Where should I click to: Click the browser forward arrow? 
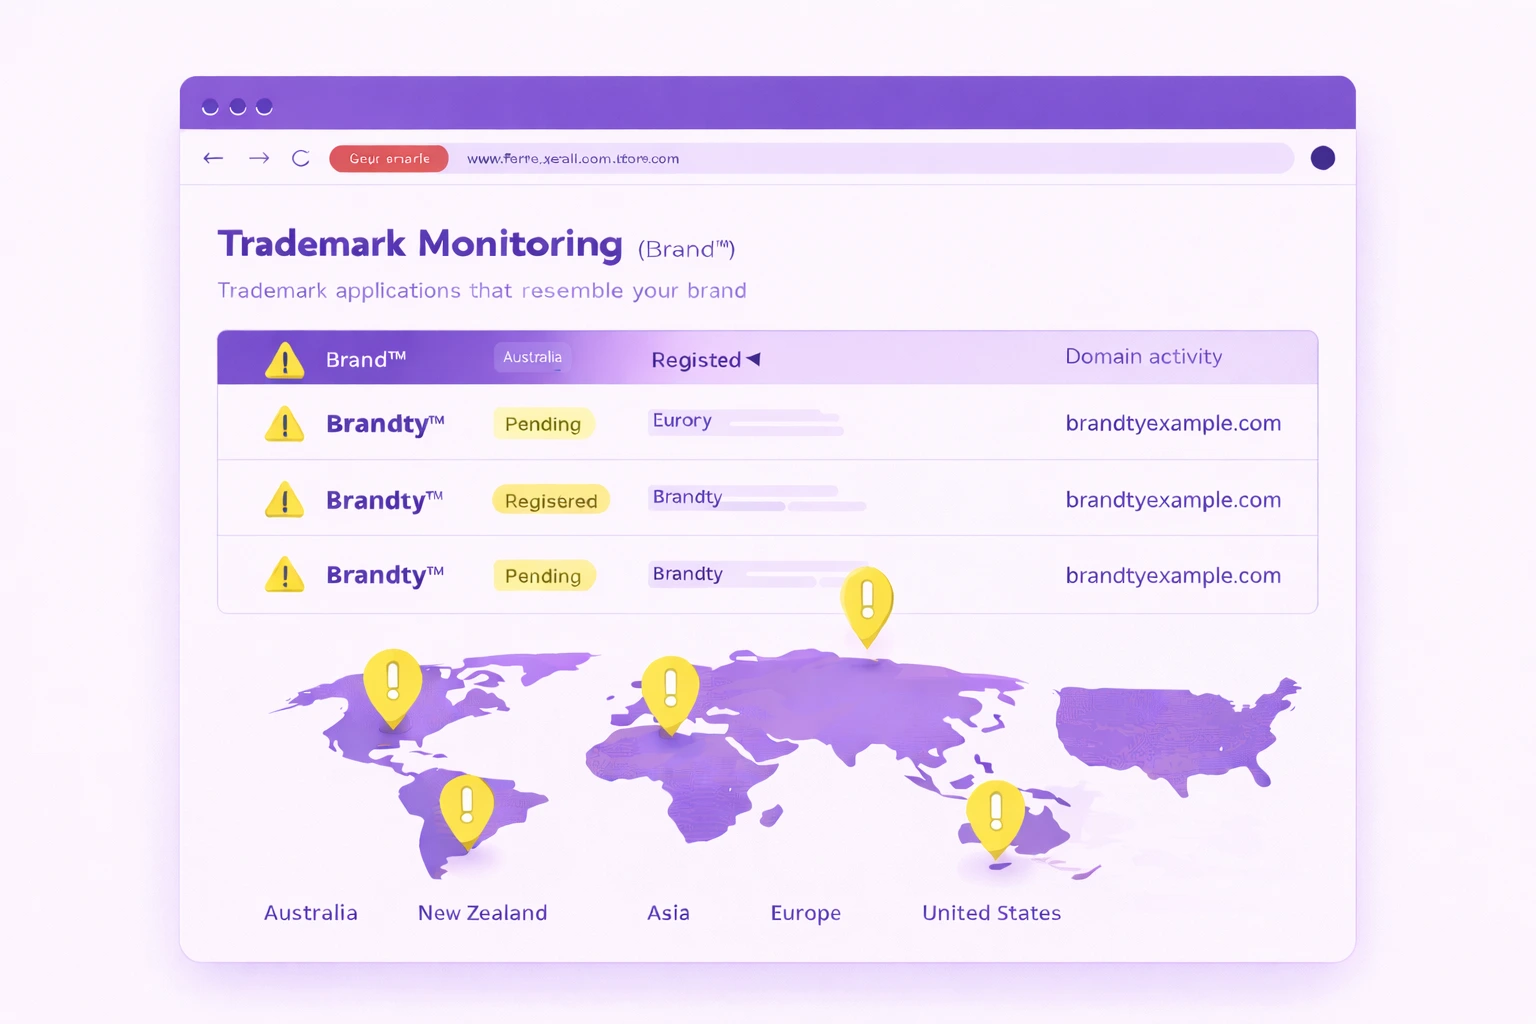click(x=259, y=158)
